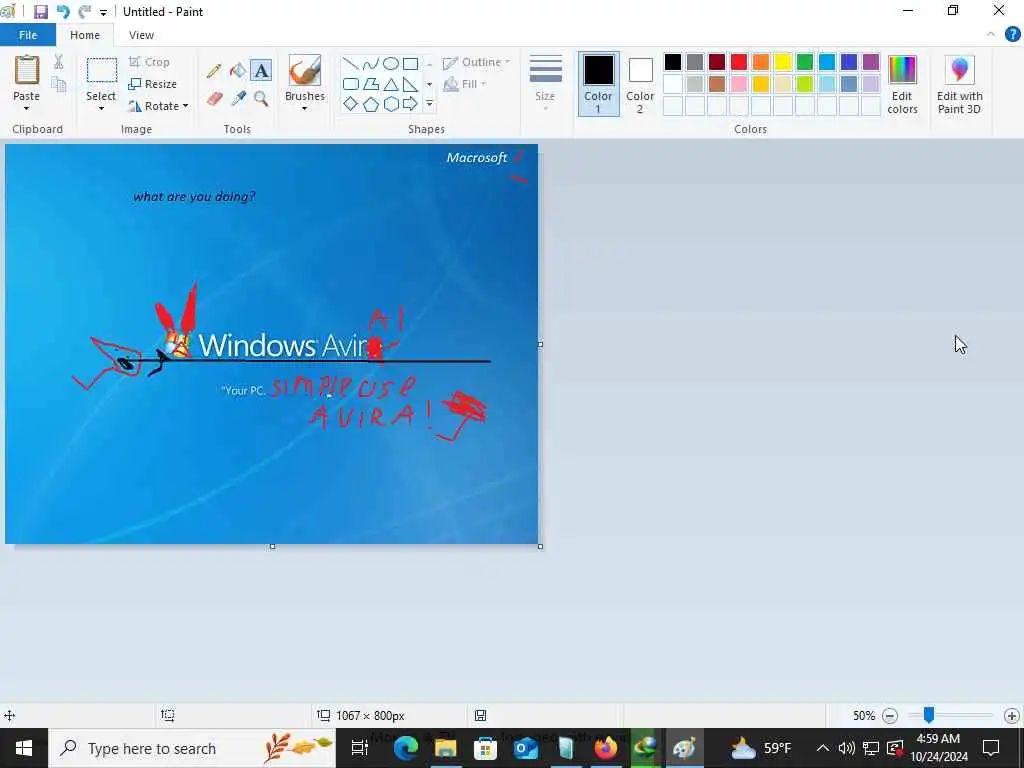The image size is (1024, 768).
Task: Open Task View on taskbar
Action: 360,748
